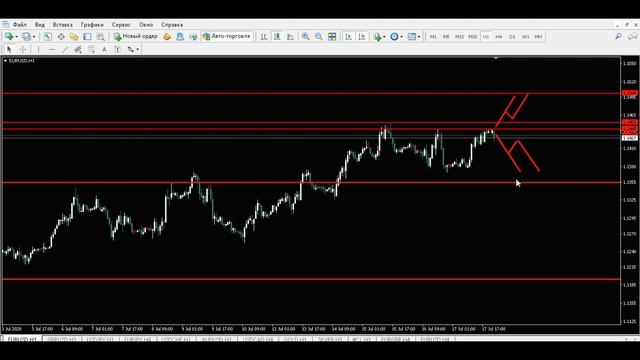Select the M1 timeframe
640x360 pixels.
[433, 37]
